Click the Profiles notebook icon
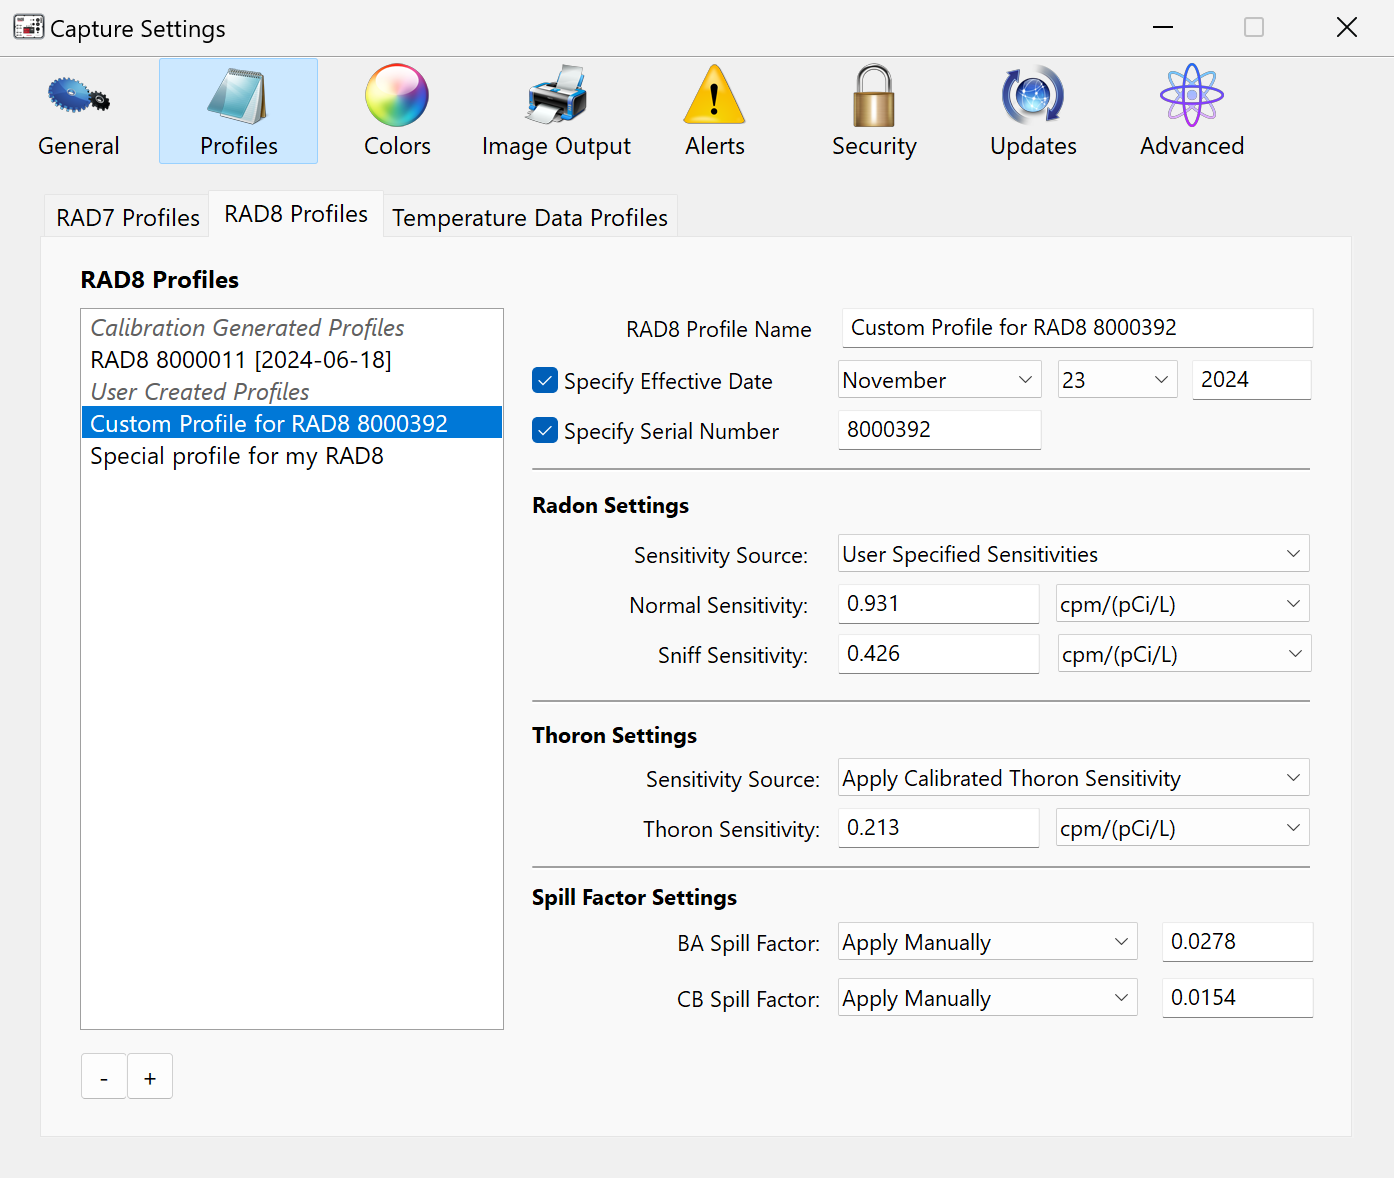Screen dimensions: 1394x1178 point(238,97)
